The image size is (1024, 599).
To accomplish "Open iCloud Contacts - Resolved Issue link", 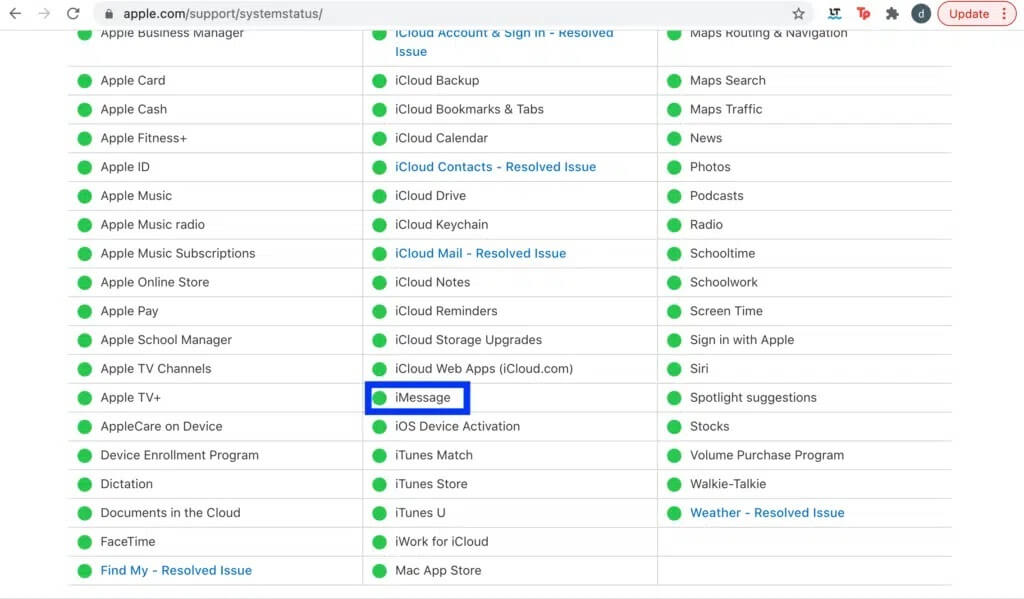I will coord(495,167).
